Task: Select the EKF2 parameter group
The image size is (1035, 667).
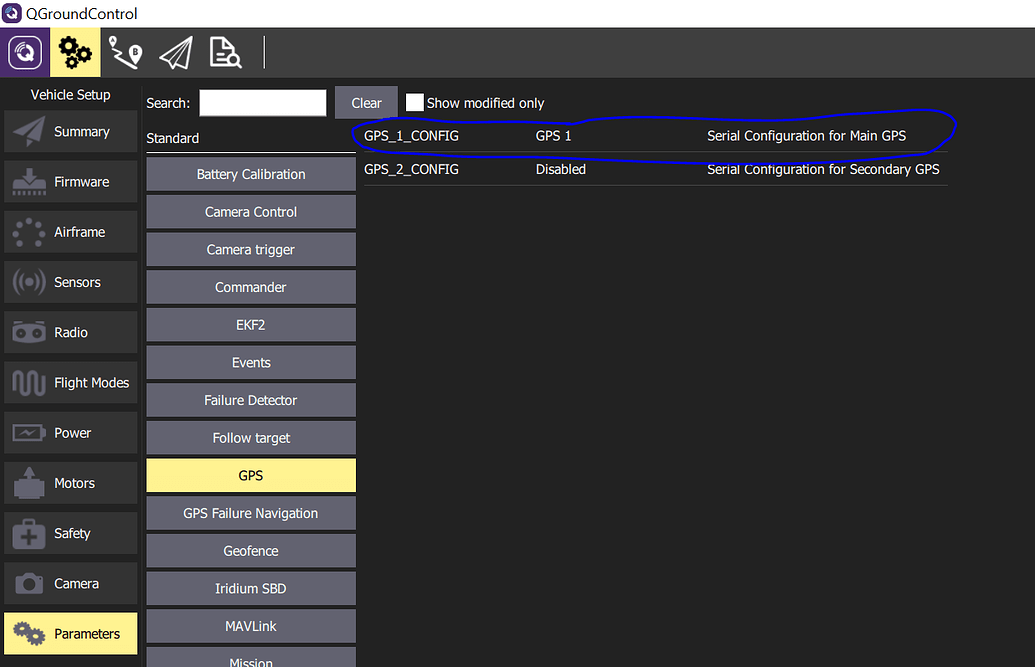Action: click(250, 324)
